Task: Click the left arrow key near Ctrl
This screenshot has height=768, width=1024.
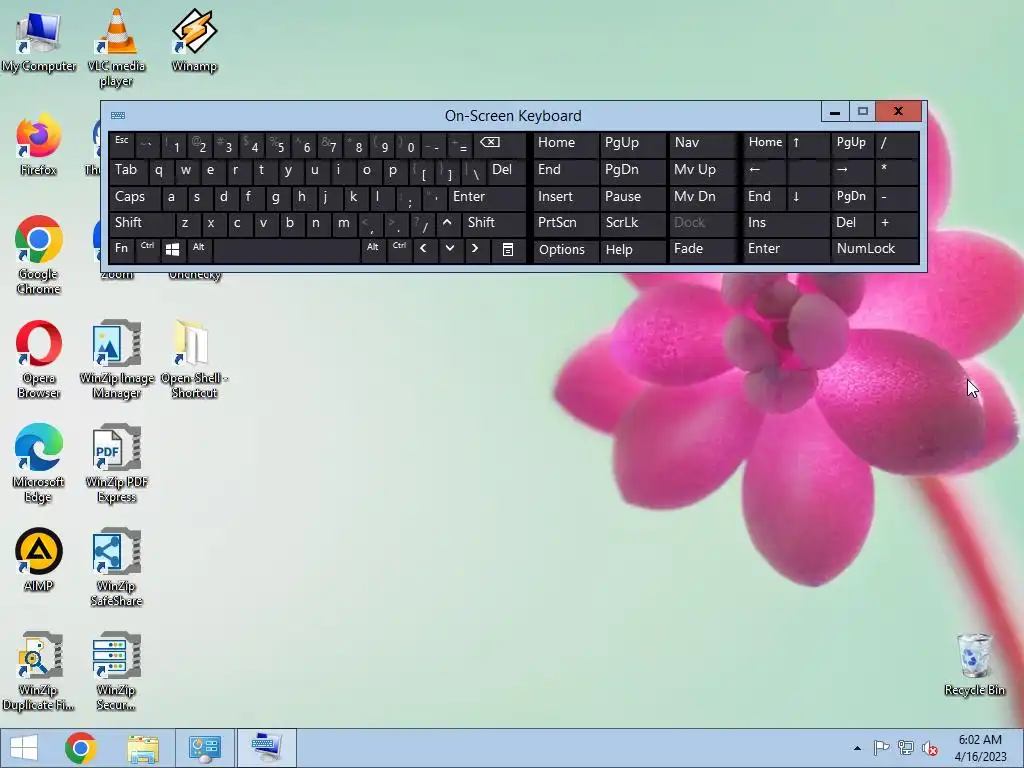Action: [424, 249]
